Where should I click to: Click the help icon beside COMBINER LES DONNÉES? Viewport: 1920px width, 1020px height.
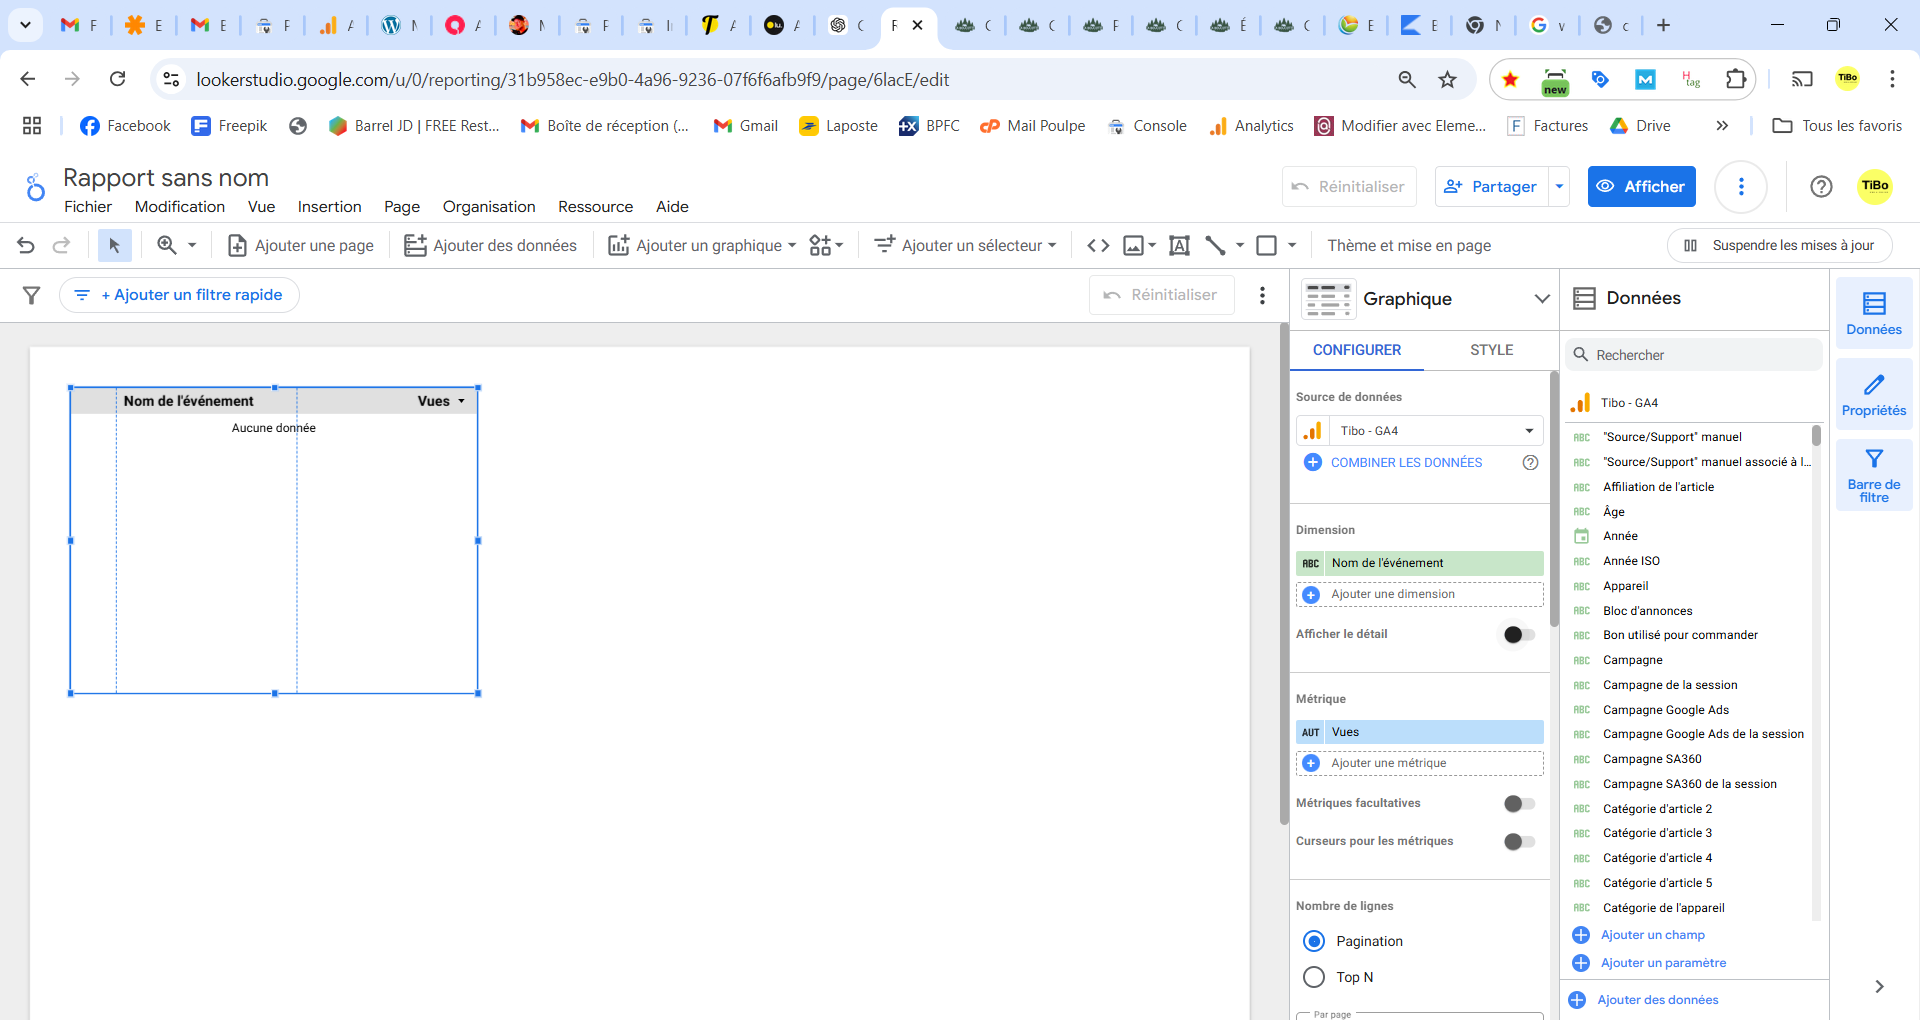(x=1529, y=463)
